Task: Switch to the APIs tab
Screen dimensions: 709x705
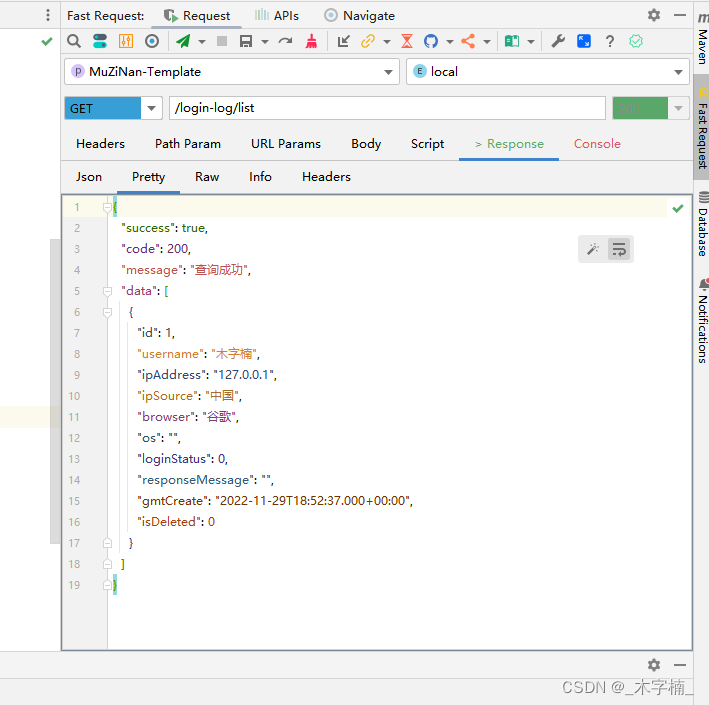Action: pos(276,16)
